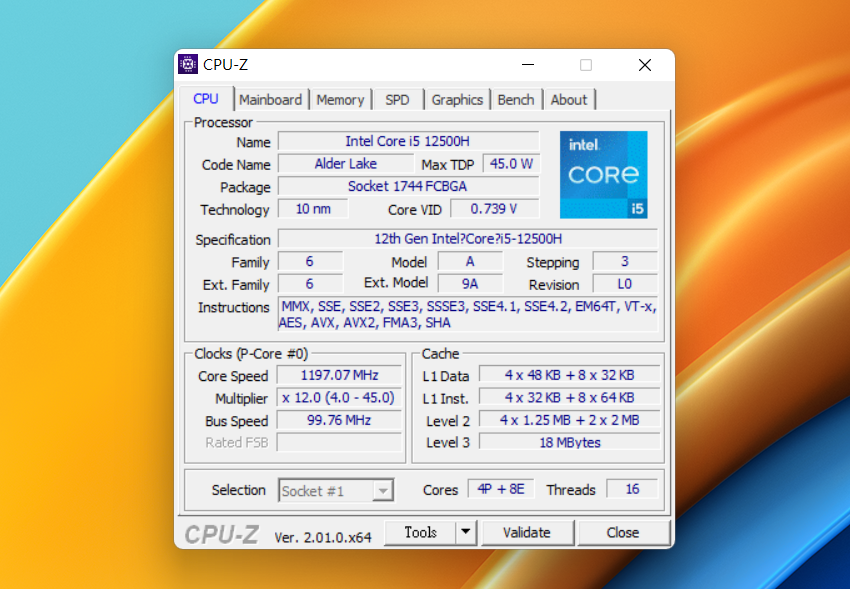Click the Stepping value 3
Image resolution: width=850 pixels, height=589 pixels.
point(625,261)
